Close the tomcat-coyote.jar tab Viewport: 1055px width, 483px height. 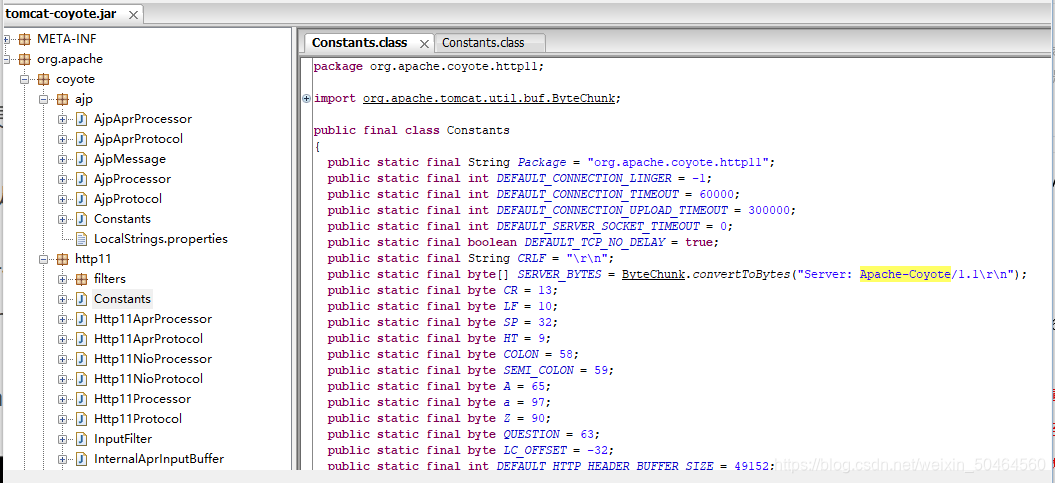131,15
